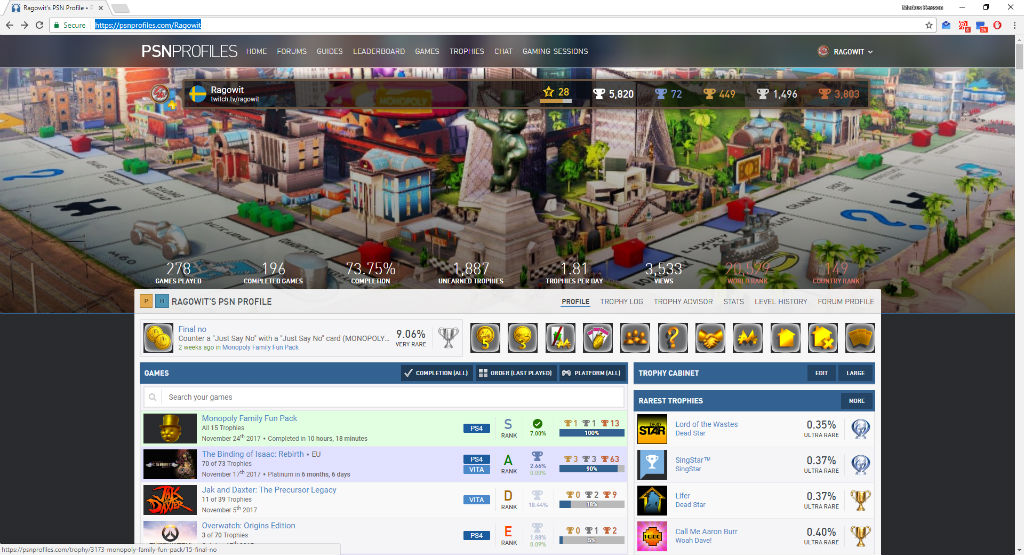Open the Call Me Aaron Burr trophy link
The width and height of the screenshot is (1024, 555).
706,531
